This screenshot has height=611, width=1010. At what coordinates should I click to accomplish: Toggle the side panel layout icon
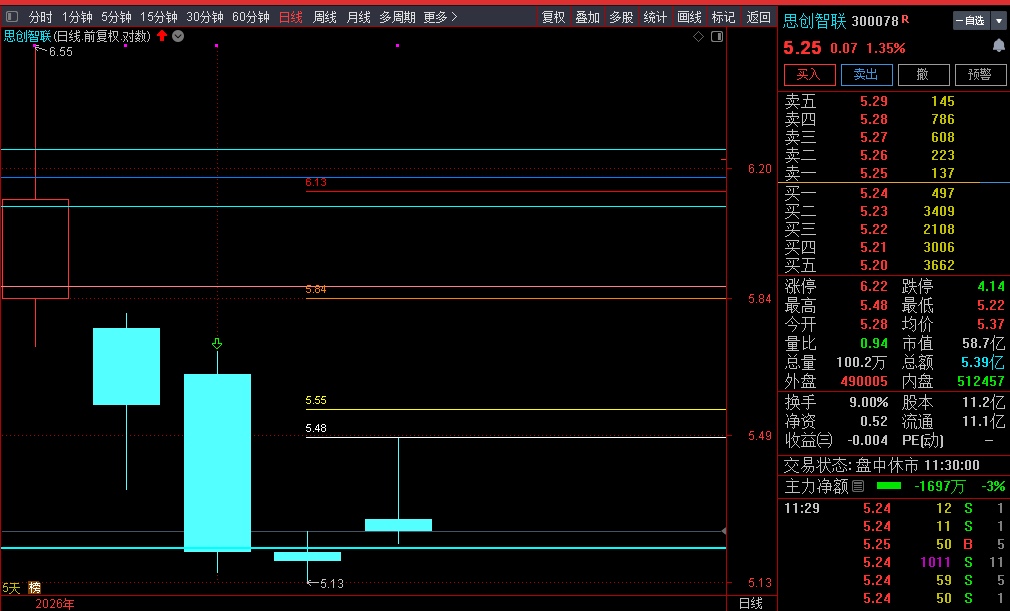pyautogui.click(x=717, y=37)
